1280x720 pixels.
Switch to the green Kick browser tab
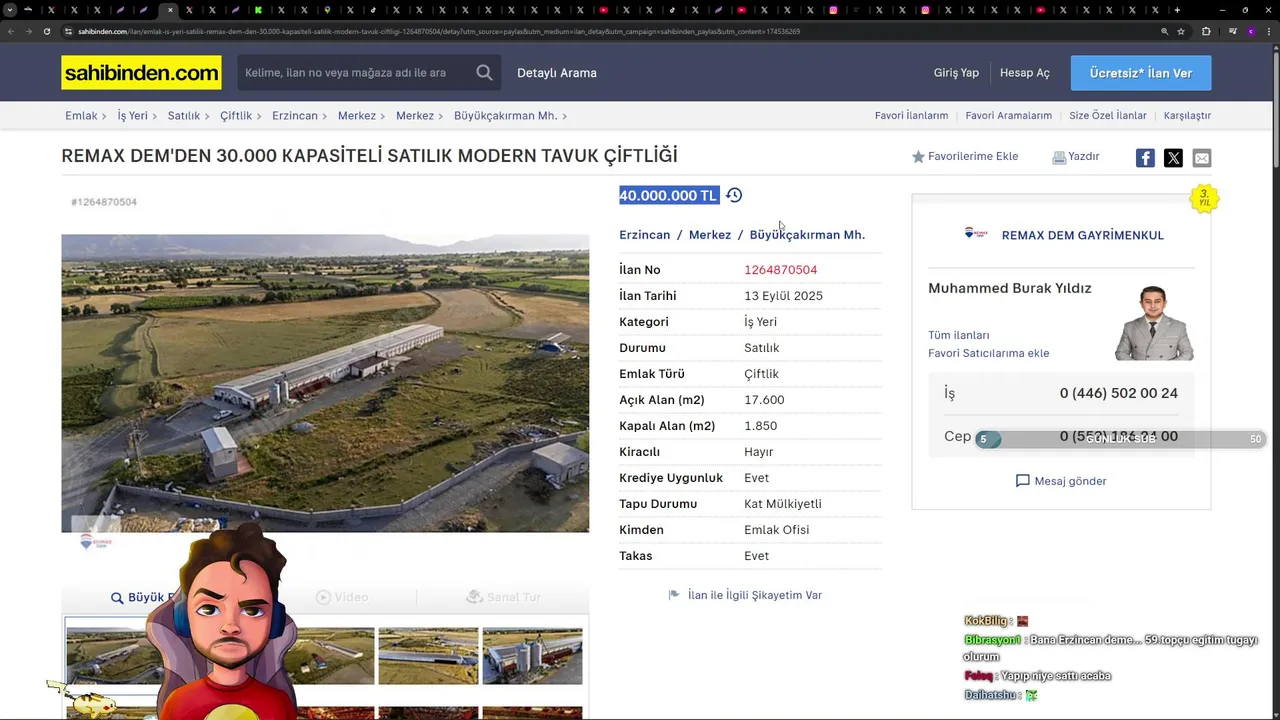tap(258, 10)
